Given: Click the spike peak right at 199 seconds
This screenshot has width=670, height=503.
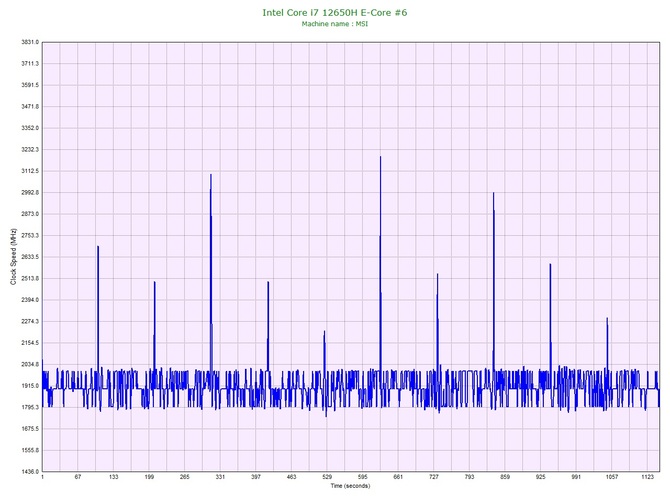Looking at the screenshot, I should tap(154, 283).
